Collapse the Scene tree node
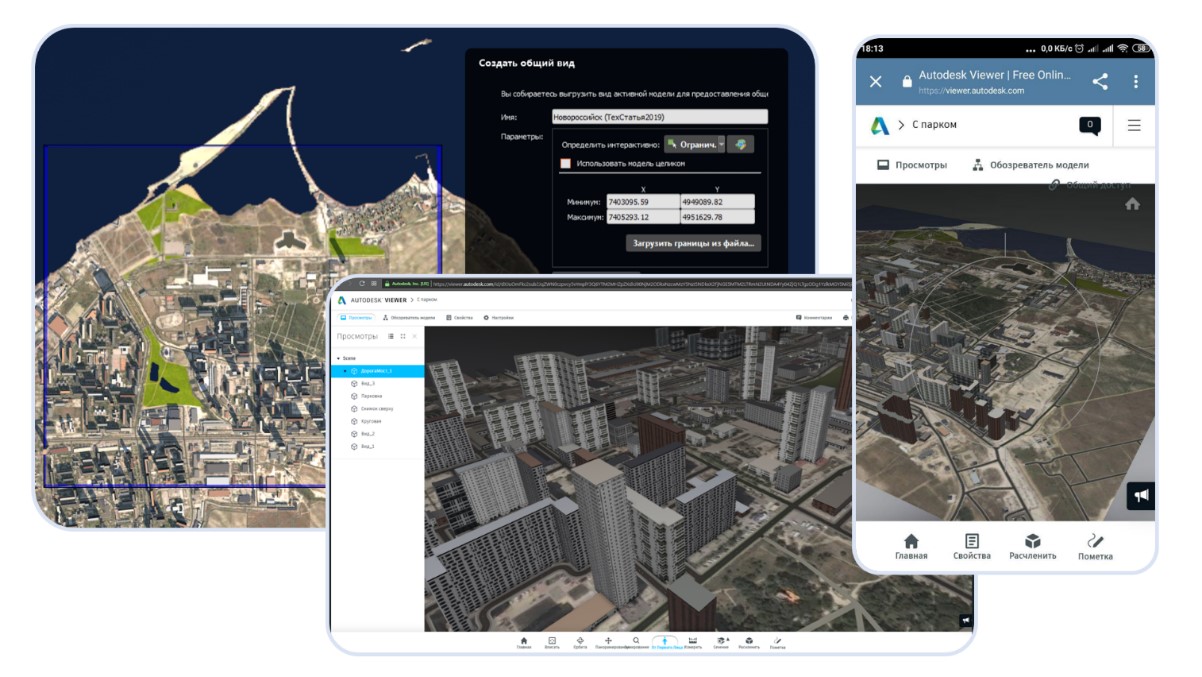This screenshot has width=1202, height=677. point(339,358)
